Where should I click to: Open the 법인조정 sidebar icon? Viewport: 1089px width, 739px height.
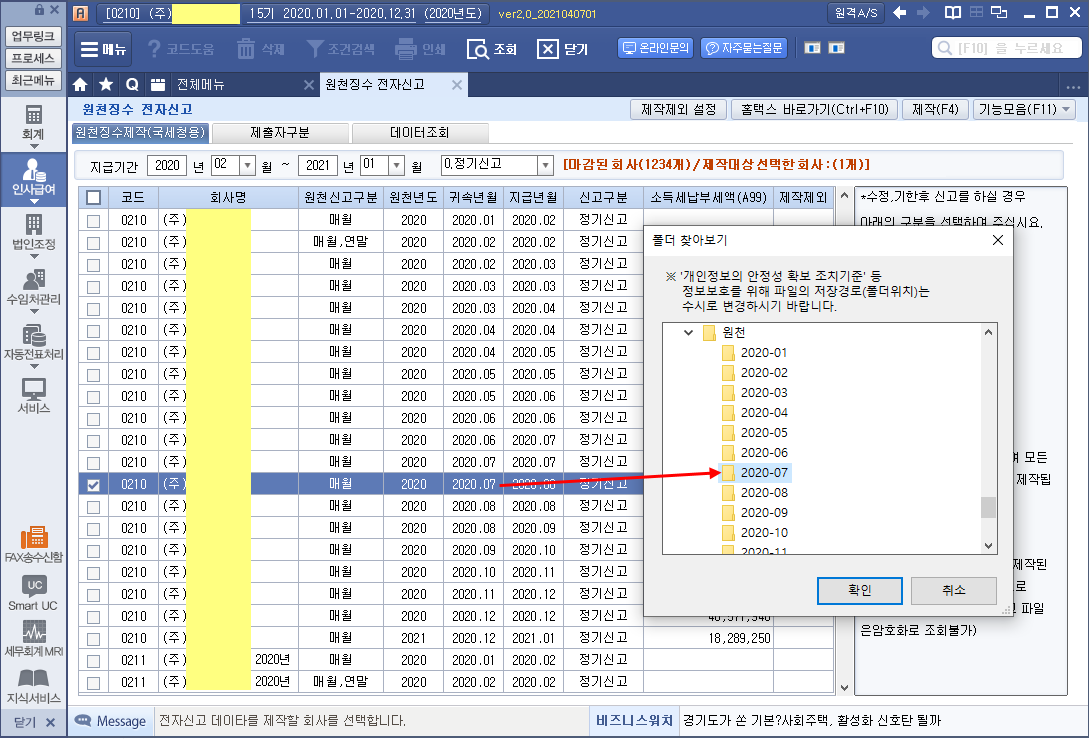pos(33,231)
